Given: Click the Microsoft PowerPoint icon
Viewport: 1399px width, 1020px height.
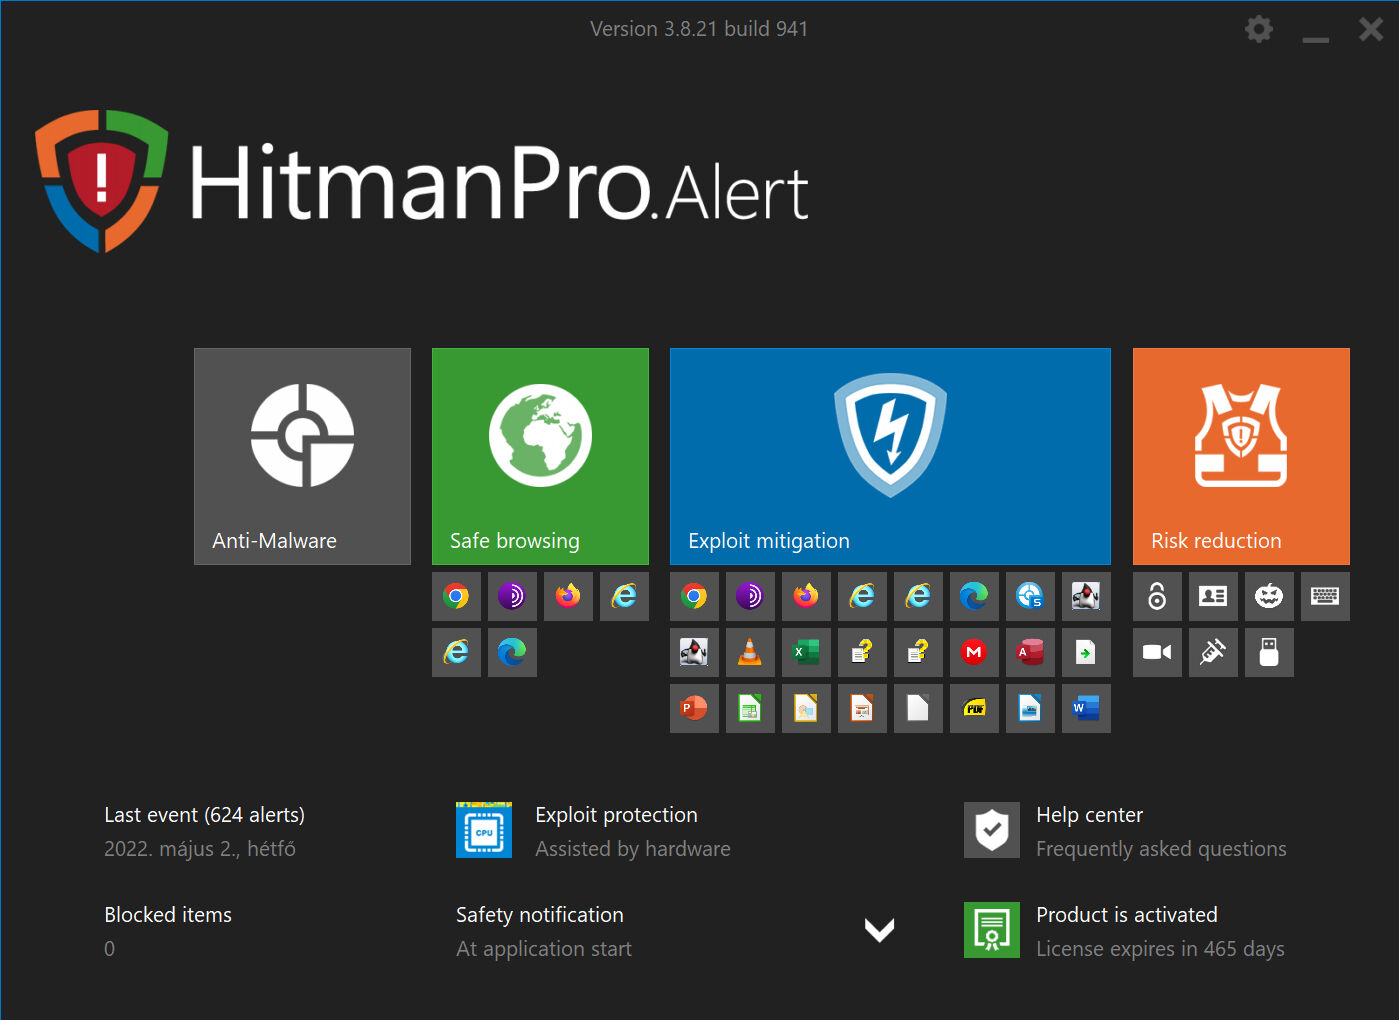Looking at the screenshot, I should tap(694, 708).
